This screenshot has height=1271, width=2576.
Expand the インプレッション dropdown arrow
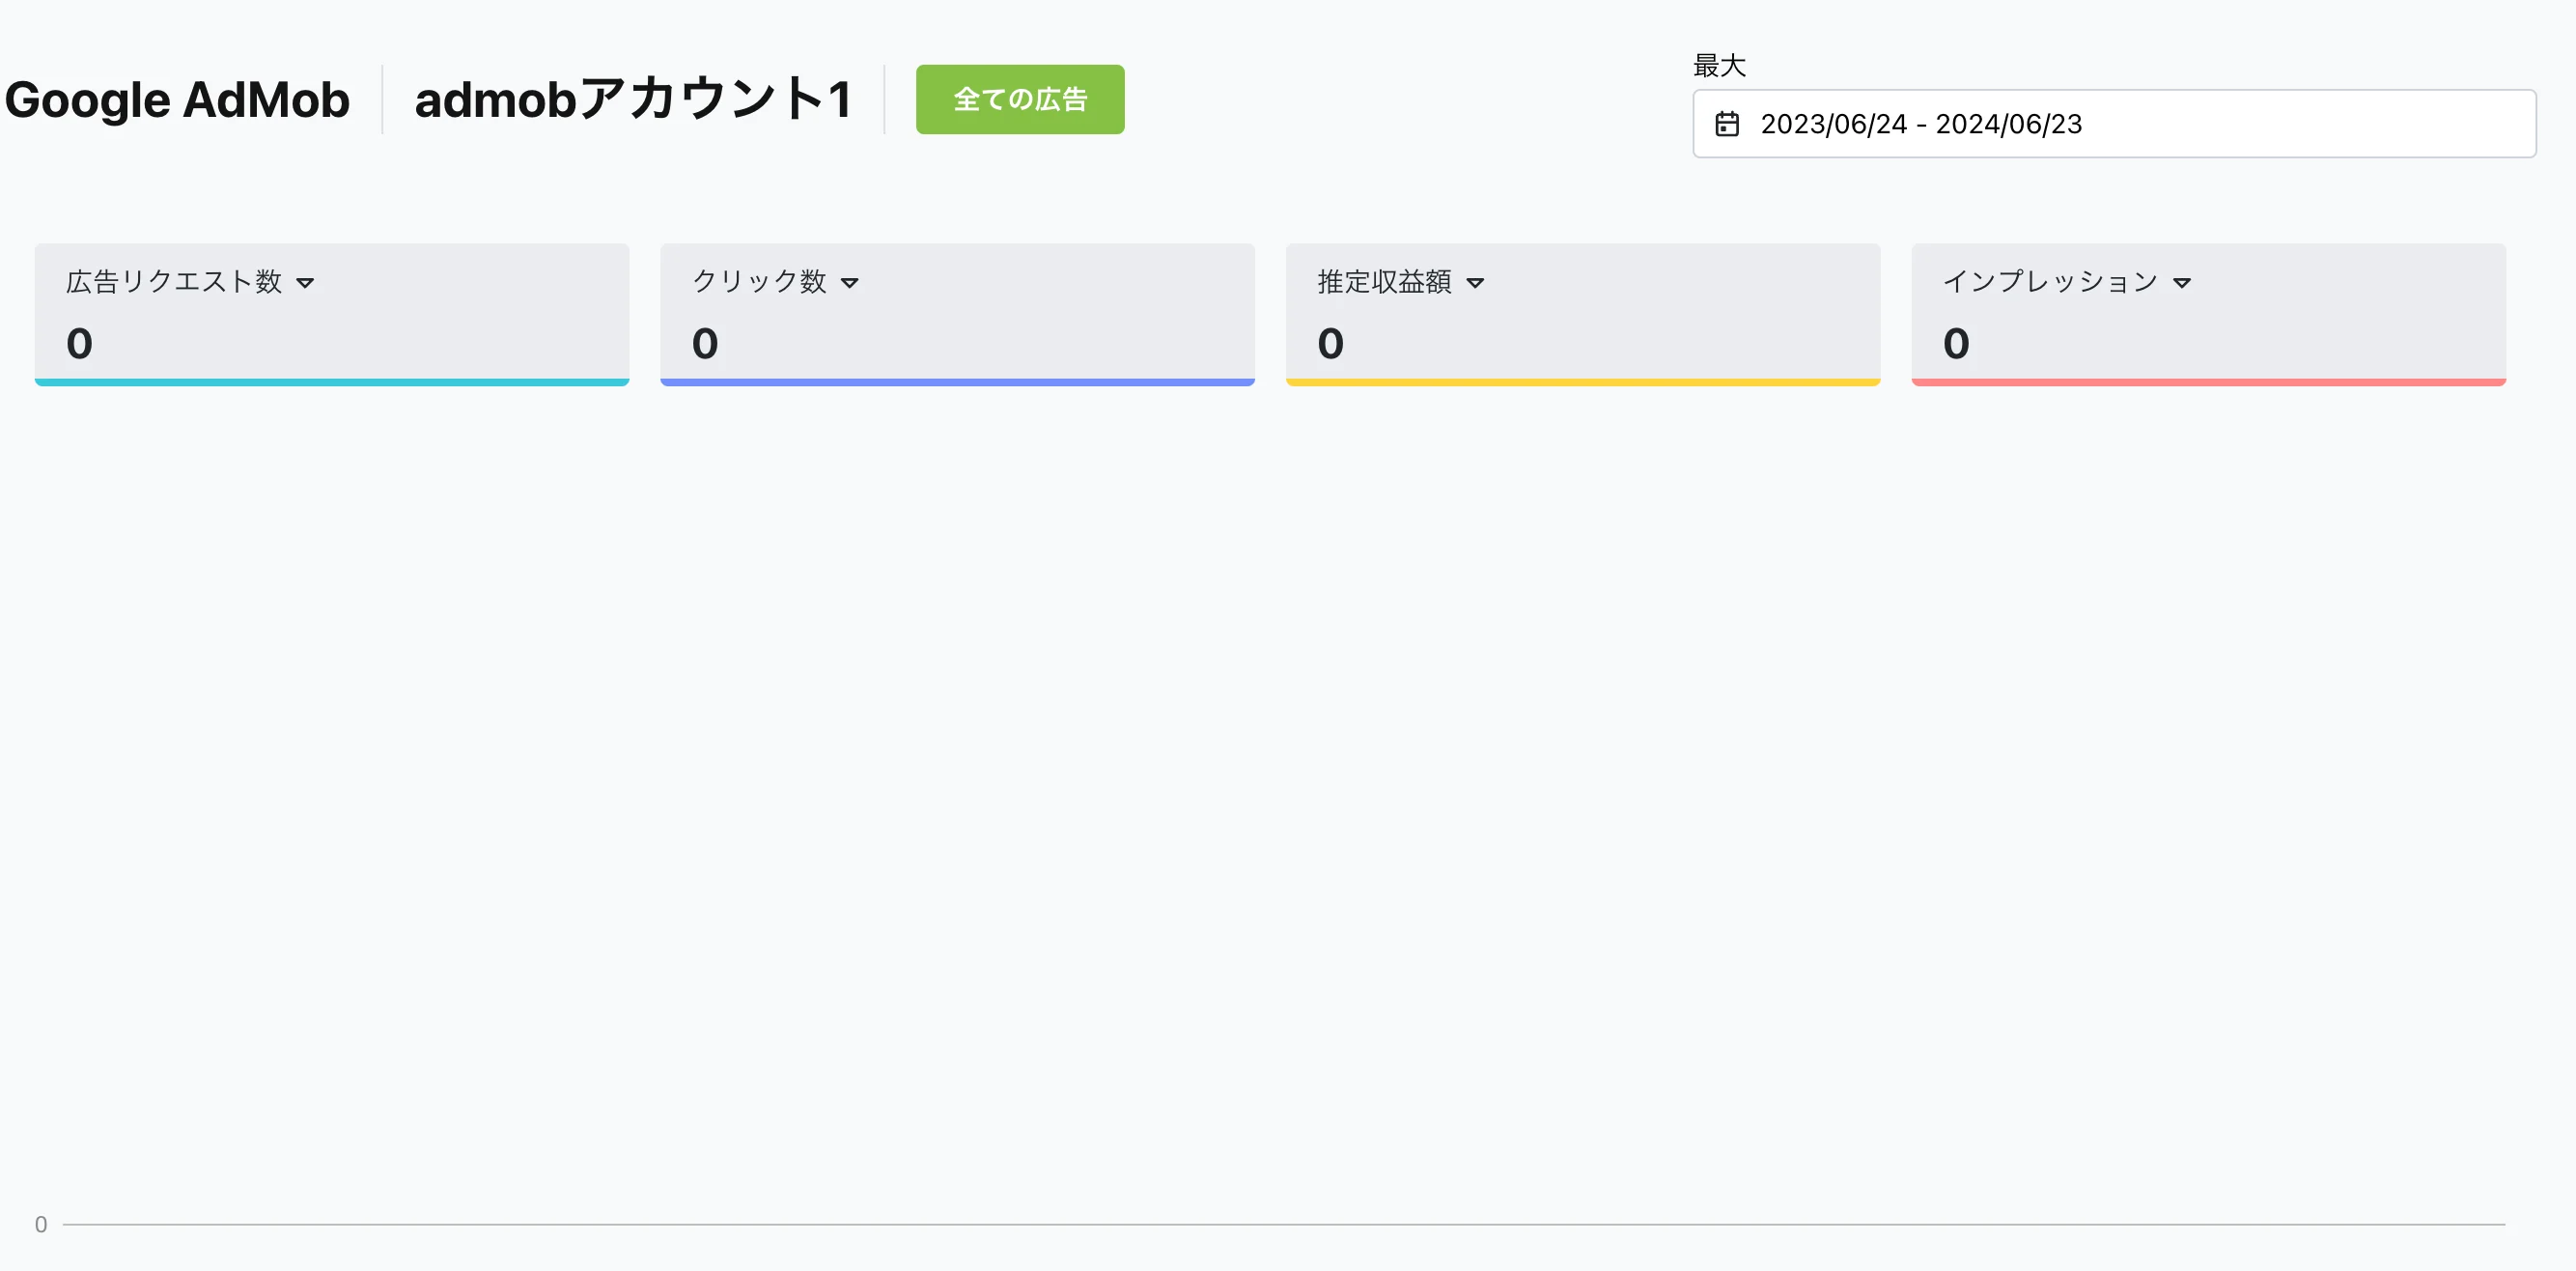(x=2182, y=283)
